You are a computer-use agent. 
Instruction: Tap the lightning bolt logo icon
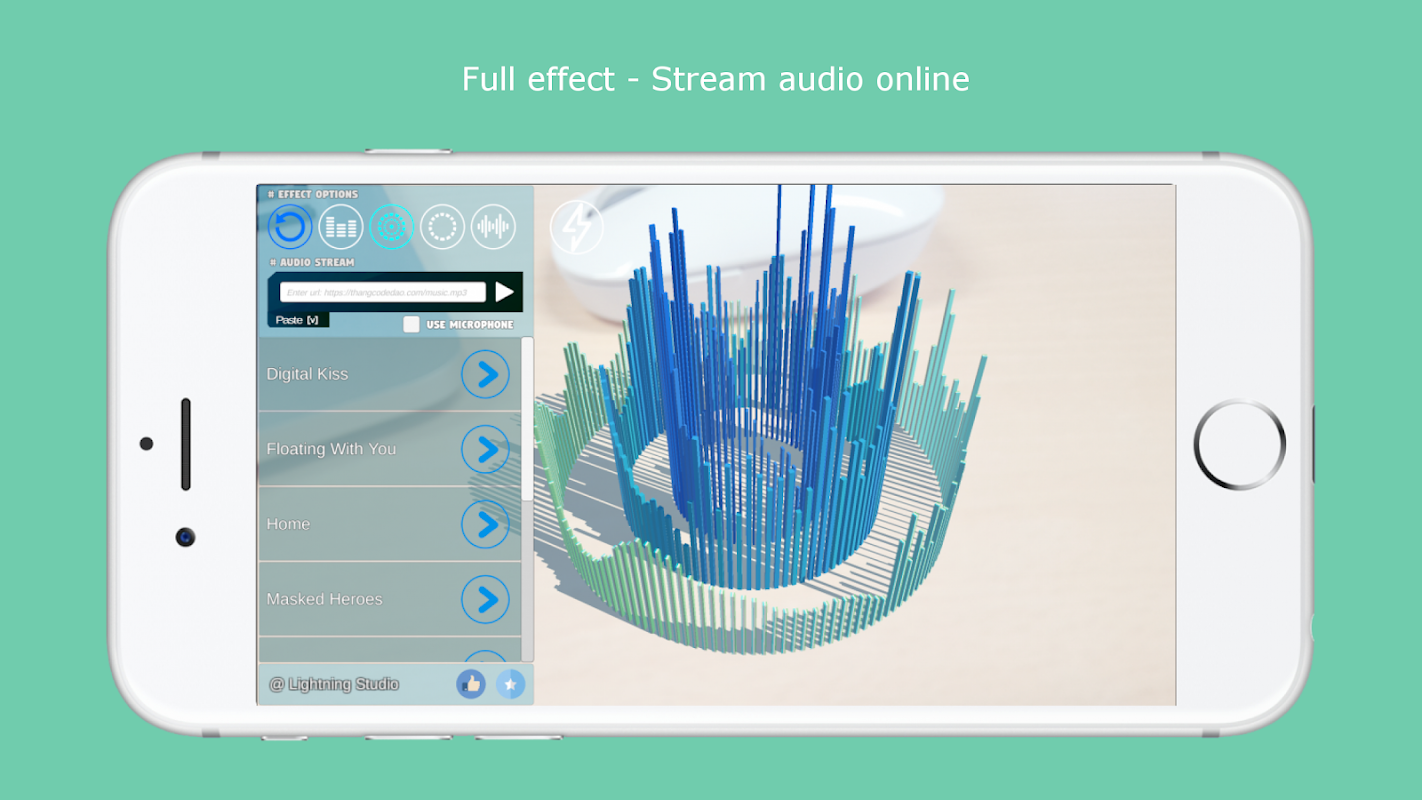(x=577, y=227)
